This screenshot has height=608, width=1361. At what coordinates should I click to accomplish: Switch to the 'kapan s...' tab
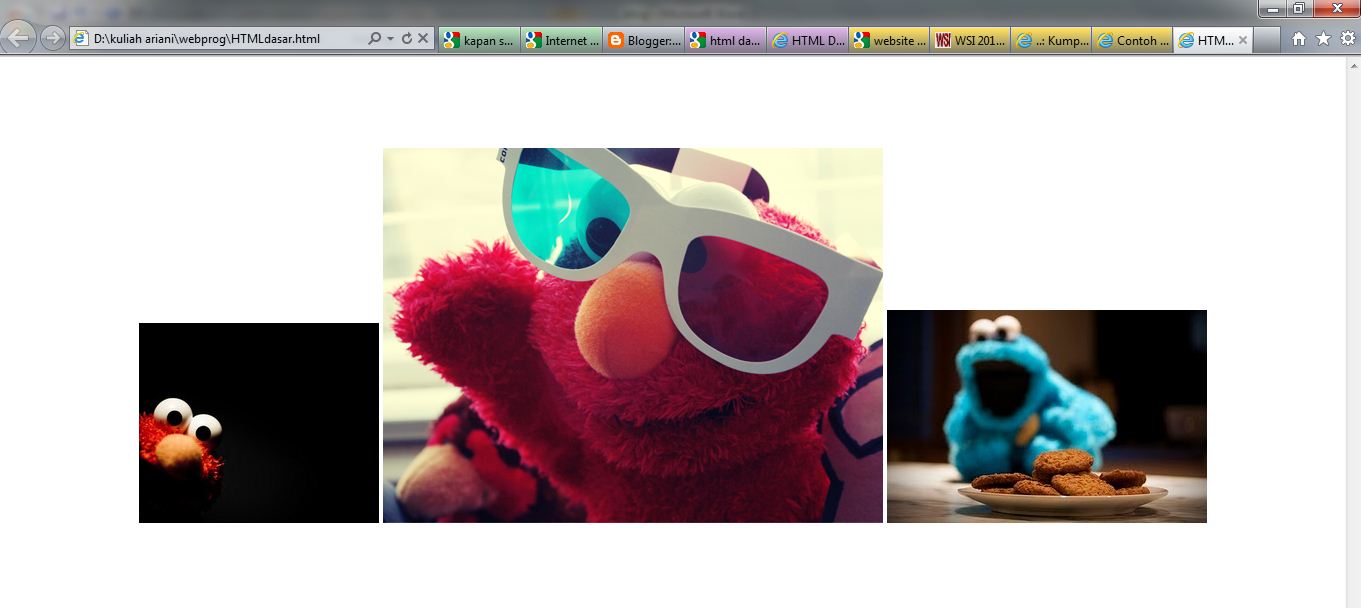click(x=479, y=40)
